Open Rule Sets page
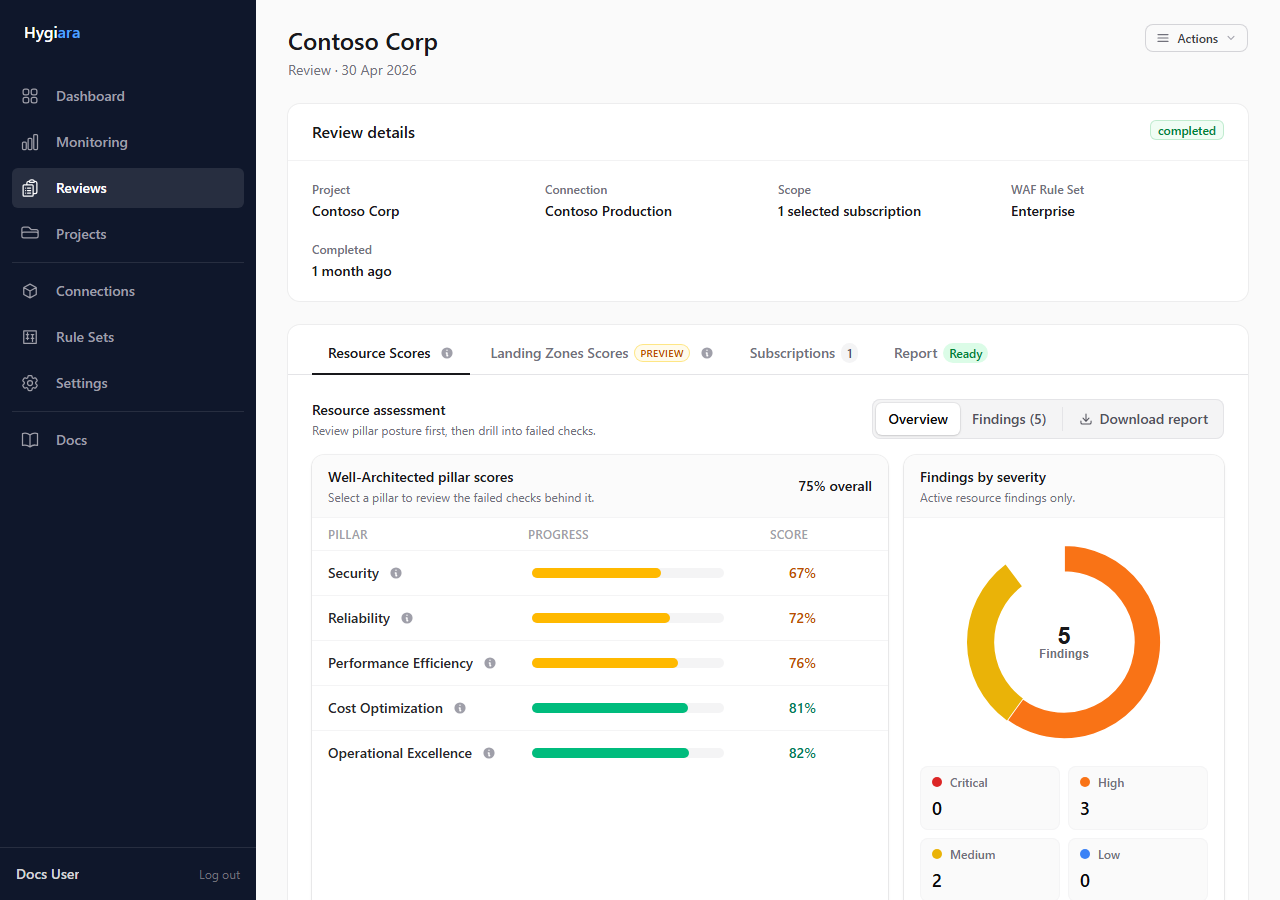 (128, 337)
